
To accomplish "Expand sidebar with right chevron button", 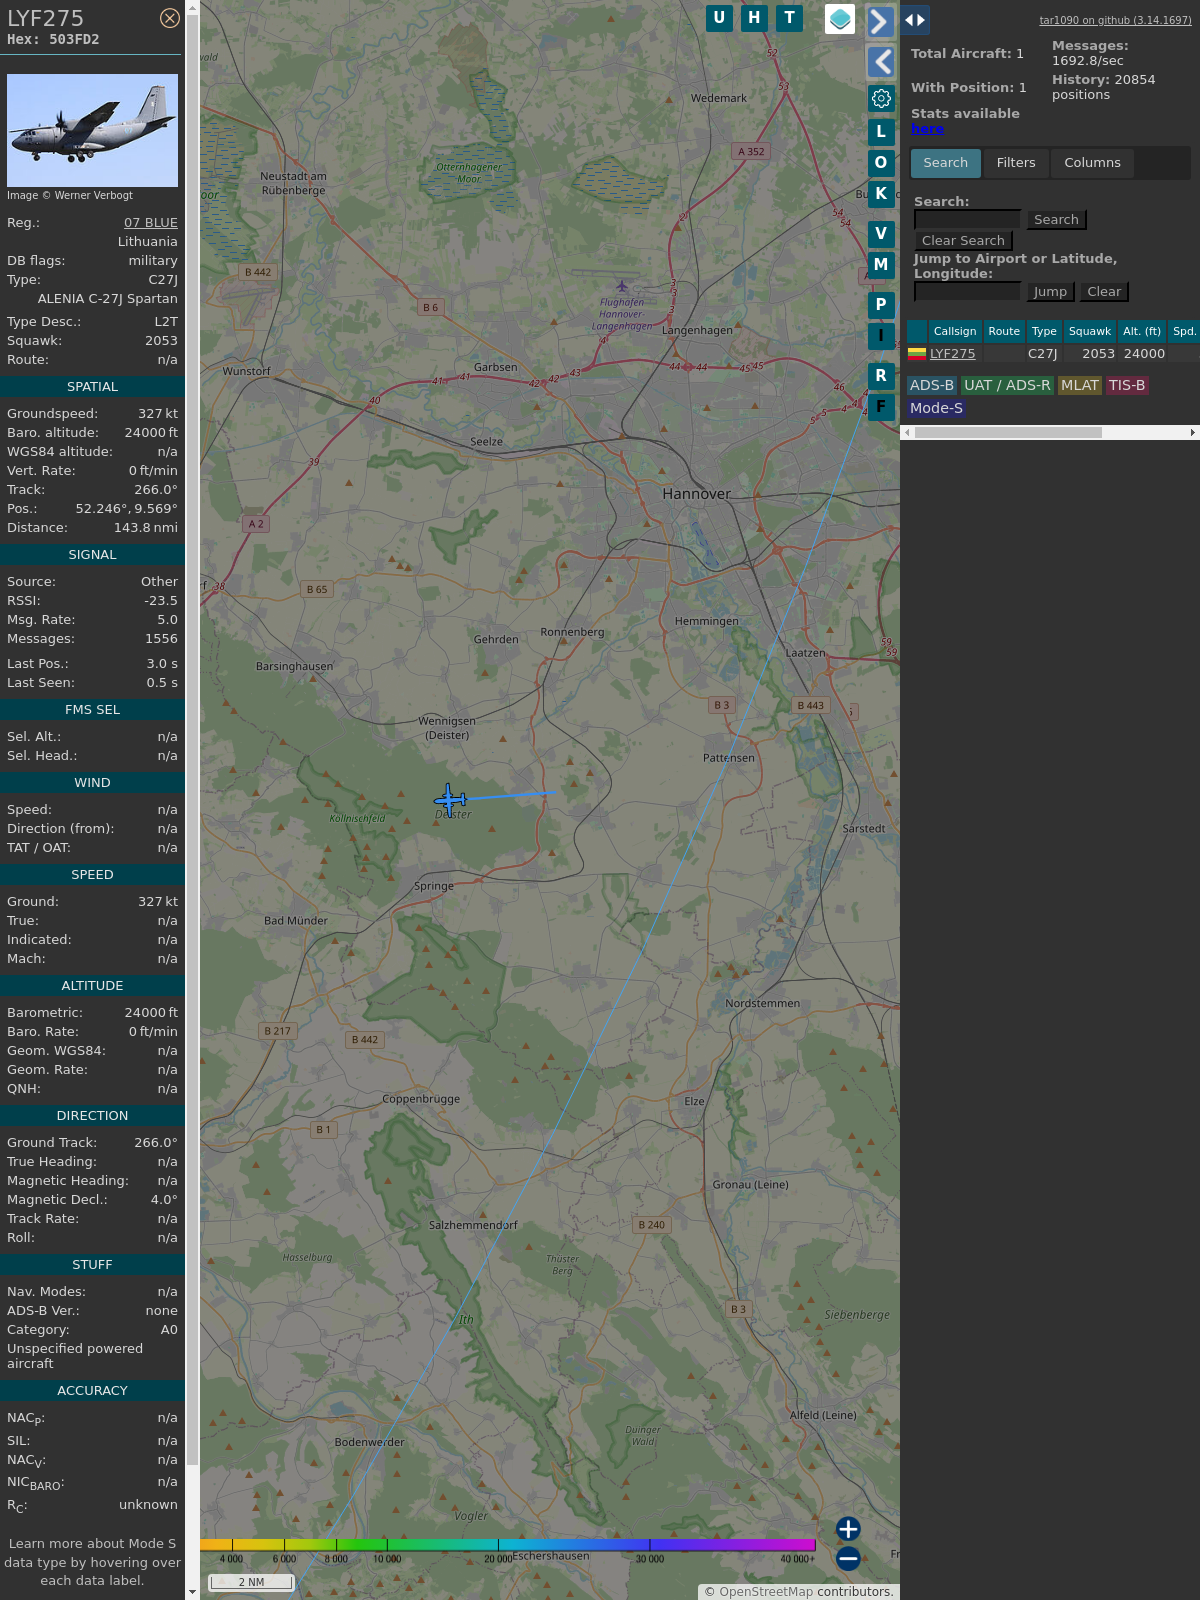I will tap(880, 22).
